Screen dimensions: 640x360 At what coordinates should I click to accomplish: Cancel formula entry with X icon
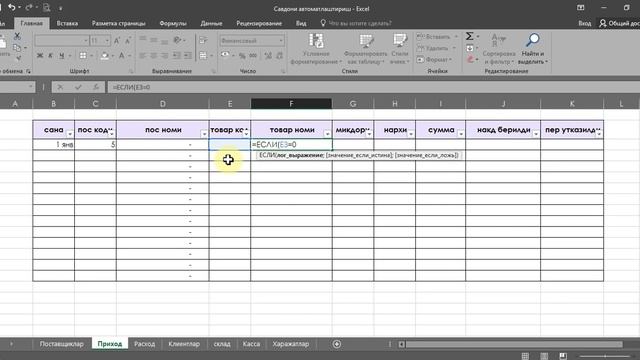click(60, 87)
